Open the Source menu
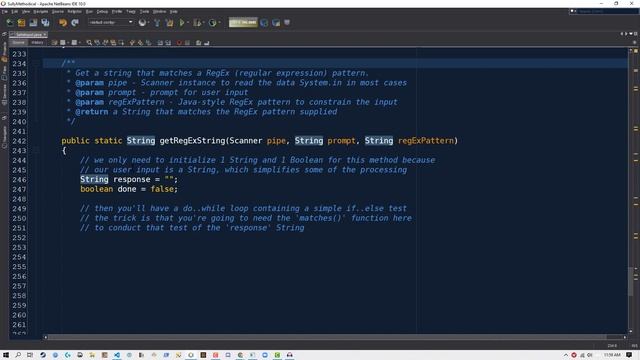 [58, 11]
